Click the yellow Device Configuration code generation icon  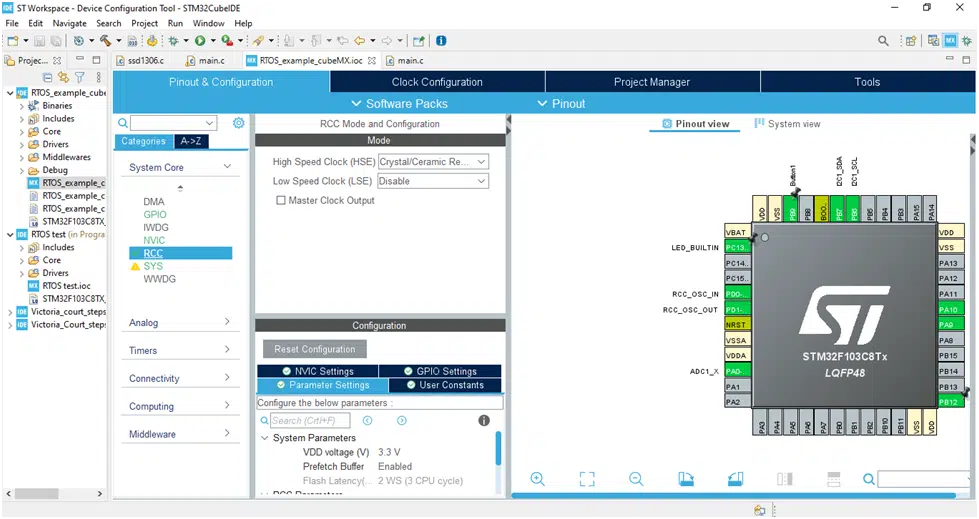click(x=152, y=41)
